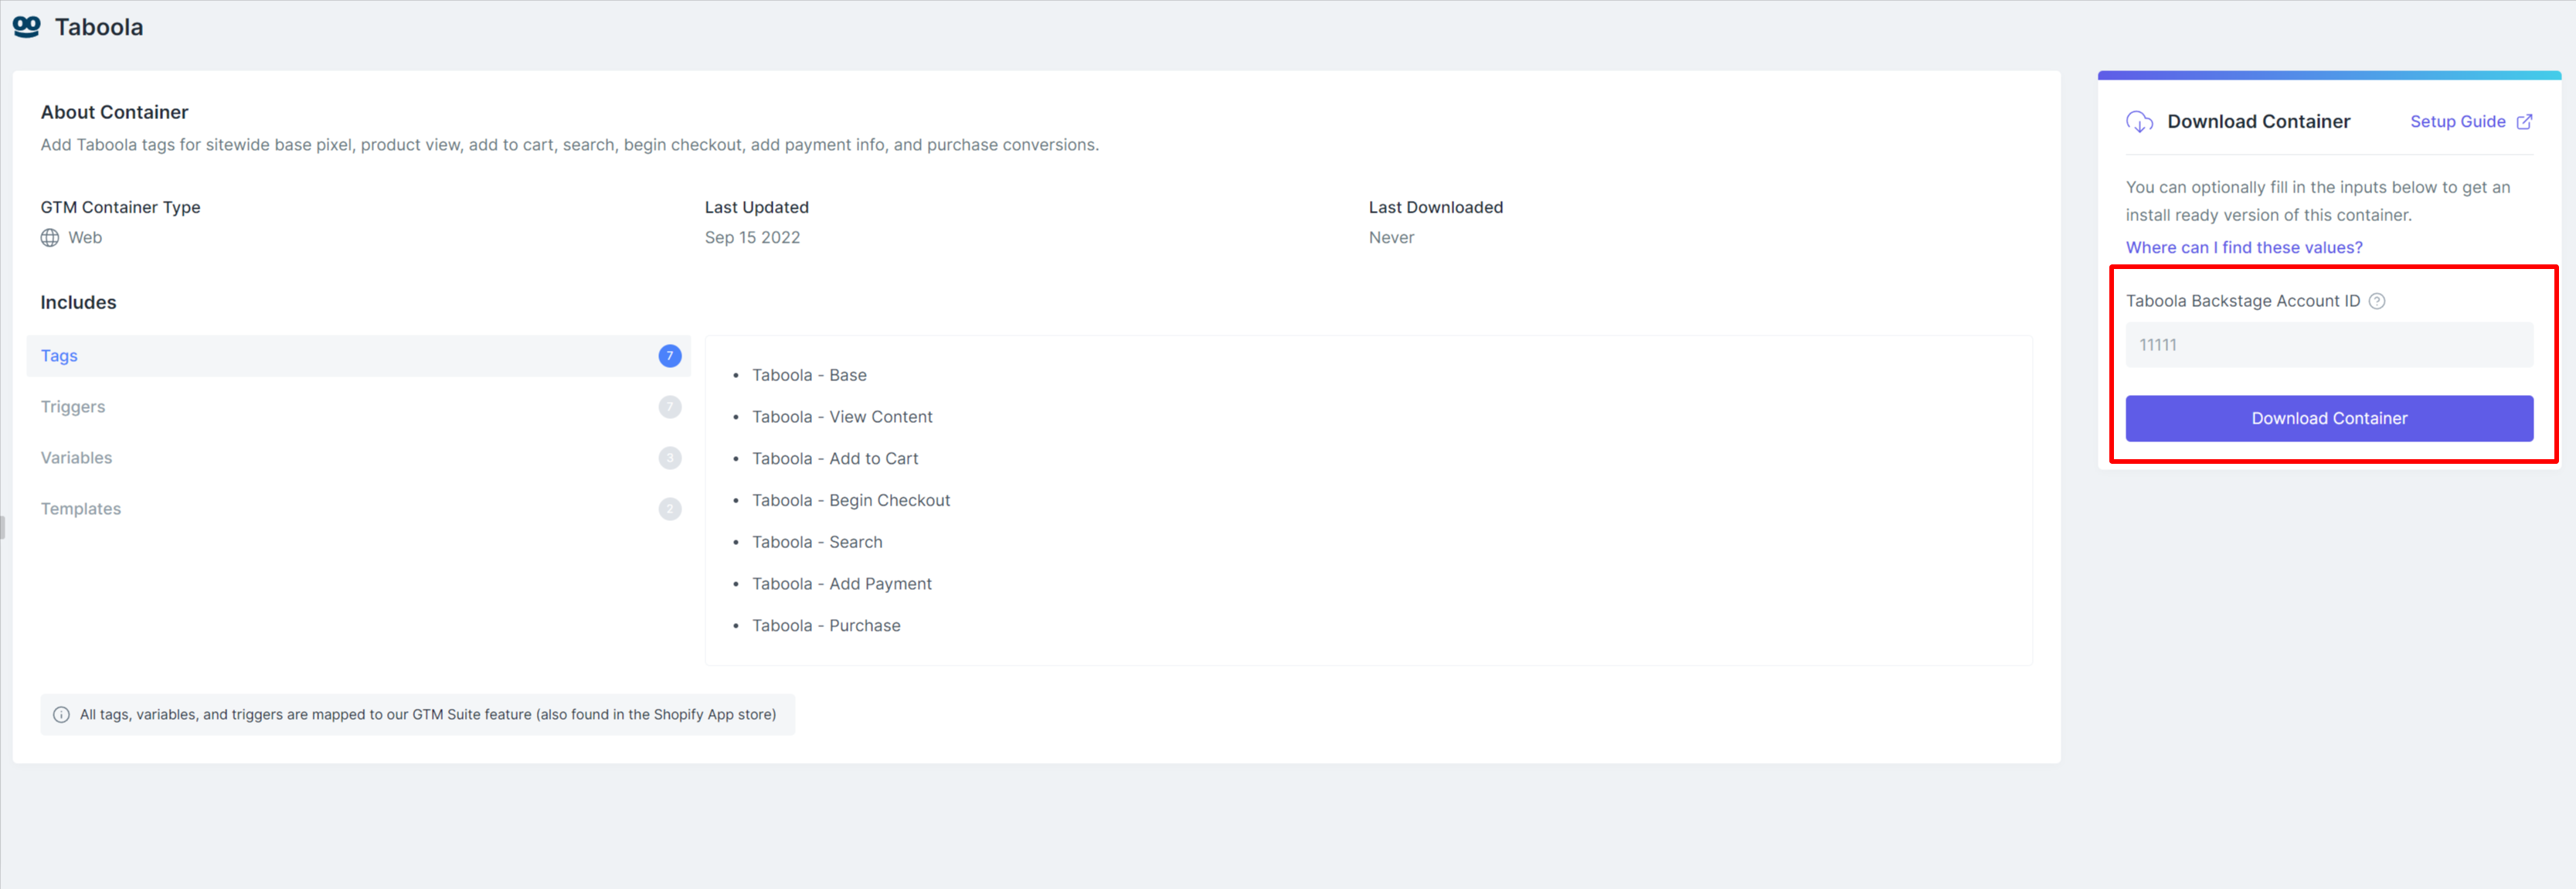The height and width of the screenshot is (889, 2576).
Task: Click the Tags count badge
Action: (x=669, y=356)
